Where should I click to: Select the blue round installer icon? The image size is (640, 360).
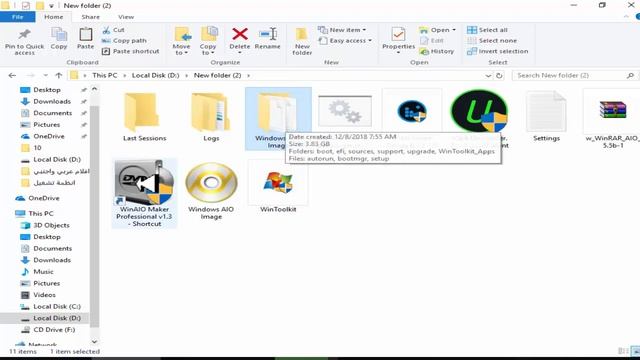412,111
